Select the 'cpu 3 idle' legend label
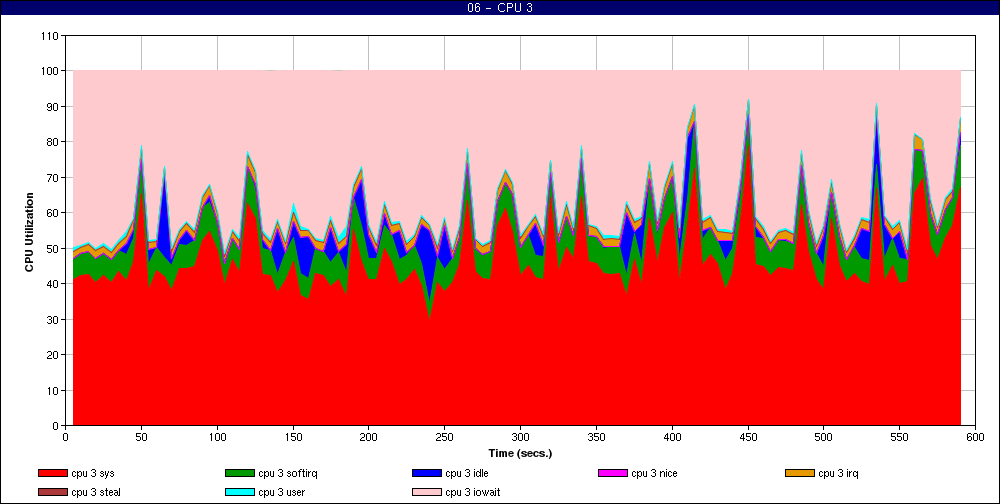This screenshot has width=1000, height=504. tap(467, 474)
